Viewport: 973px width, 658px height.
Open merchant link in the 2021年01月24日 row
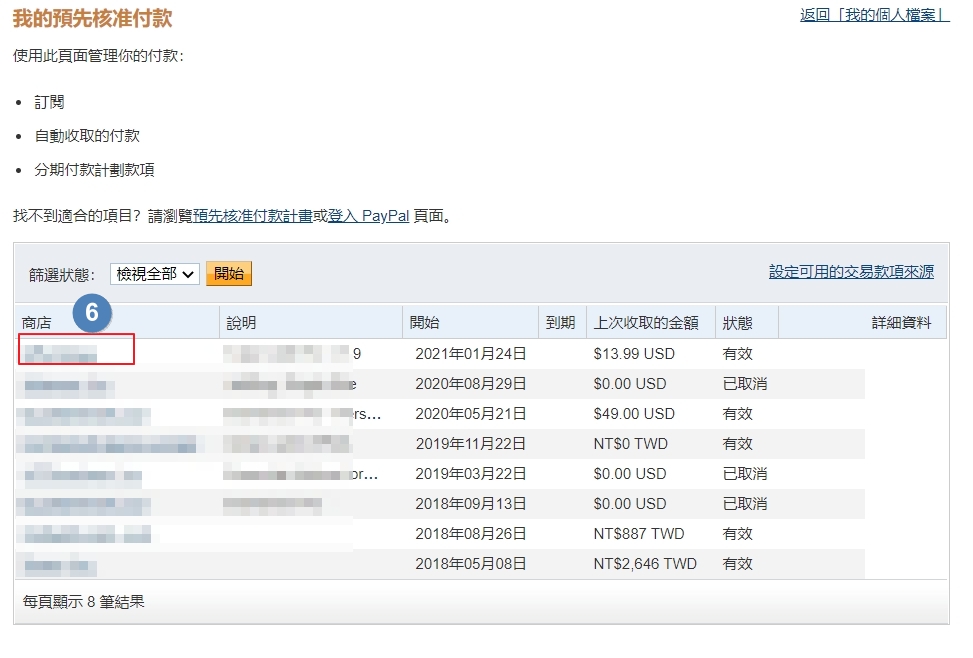[x=60, y=354]
